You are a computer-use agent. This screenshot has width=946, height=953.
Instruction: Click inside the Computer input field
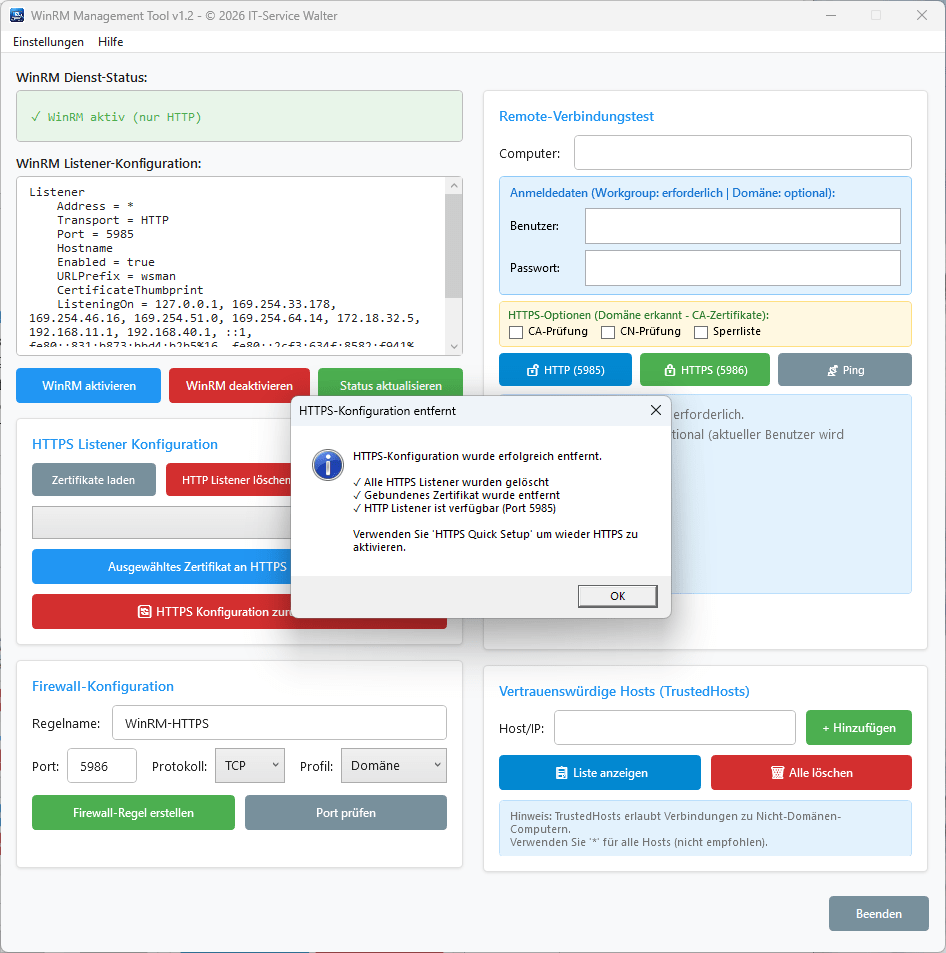tap(742, 152)
